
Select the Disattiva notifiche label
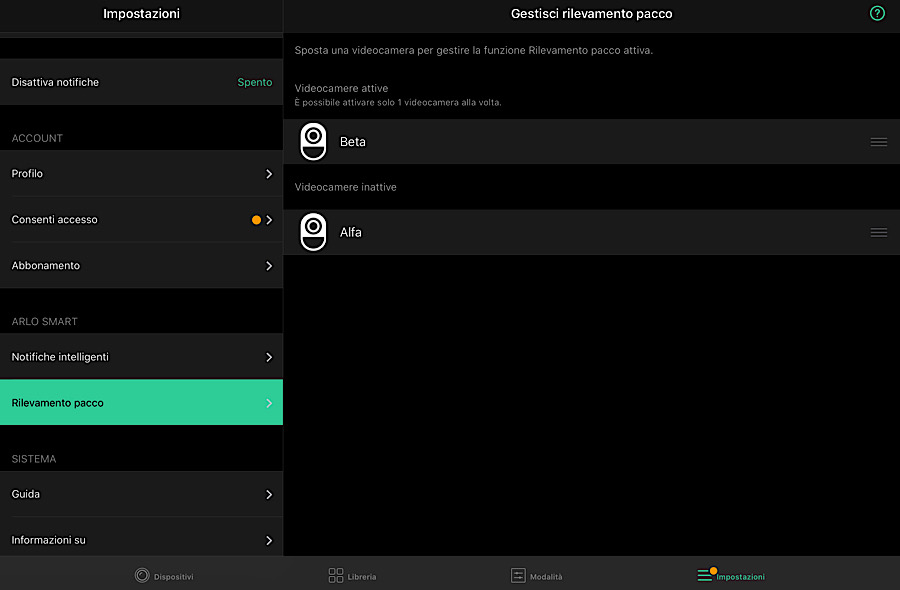[x=55, y=82]
